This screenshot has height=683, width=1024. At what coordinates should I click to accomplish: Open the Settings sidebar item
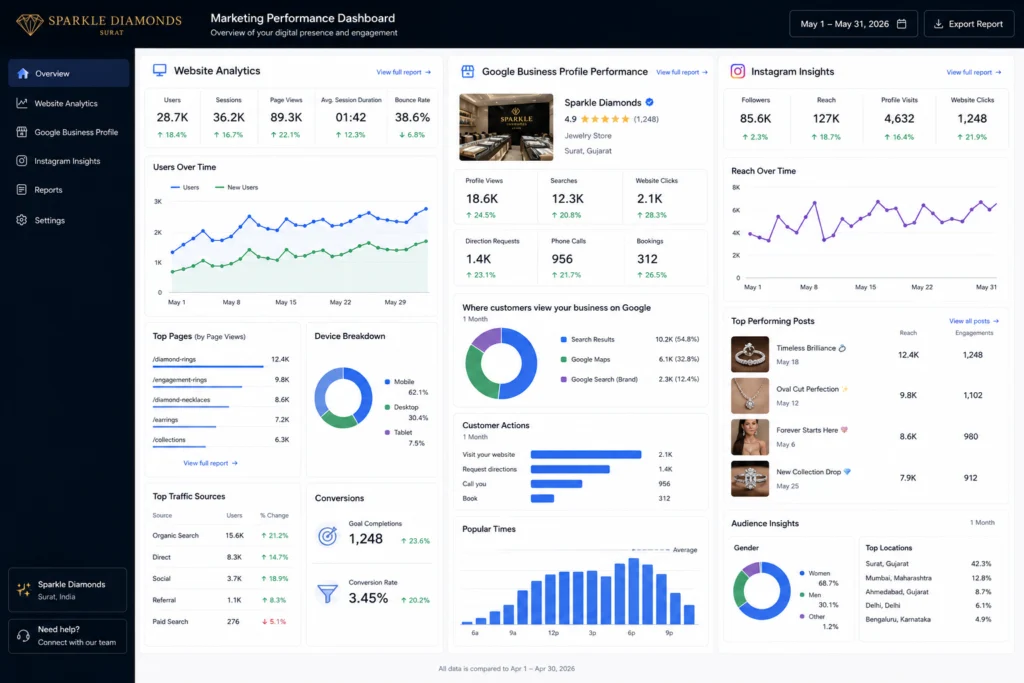(69, 220)
